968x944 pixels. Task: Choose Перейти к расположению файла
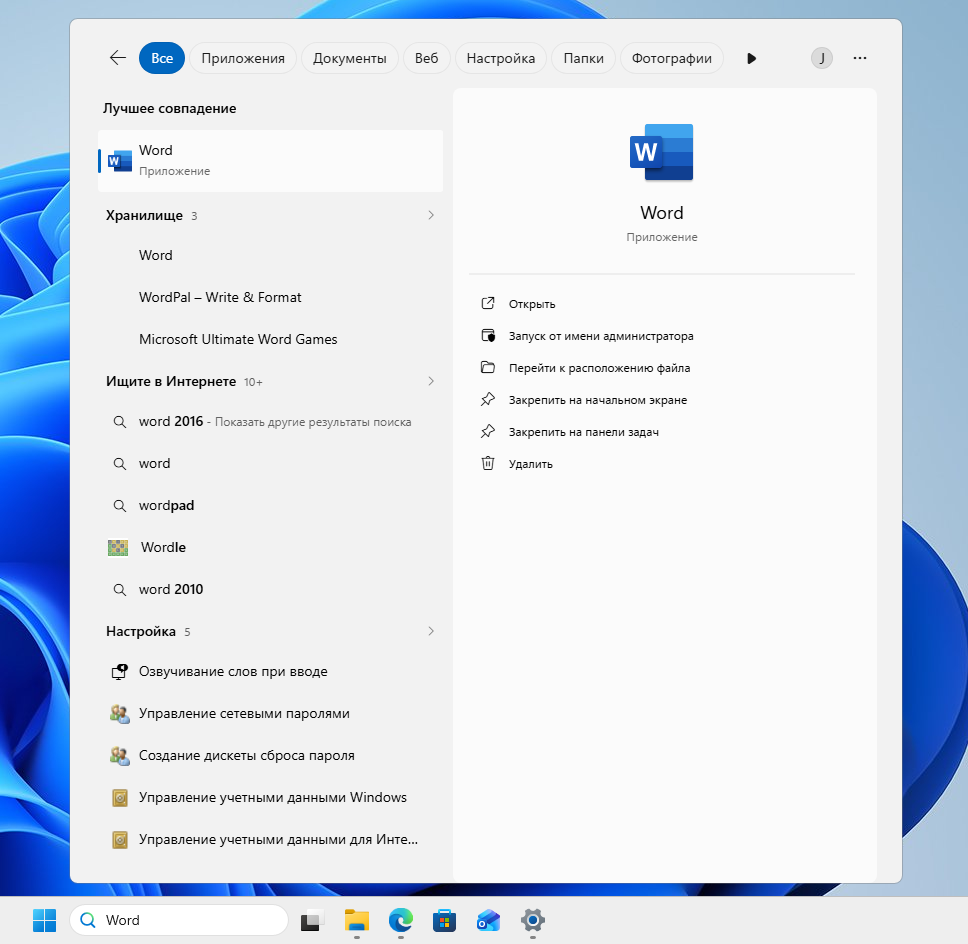pos(599,368)
